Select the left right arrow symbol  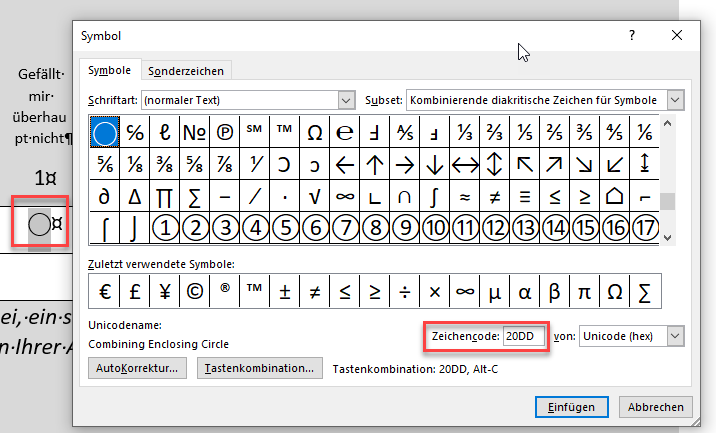click(x=464, y=164)
